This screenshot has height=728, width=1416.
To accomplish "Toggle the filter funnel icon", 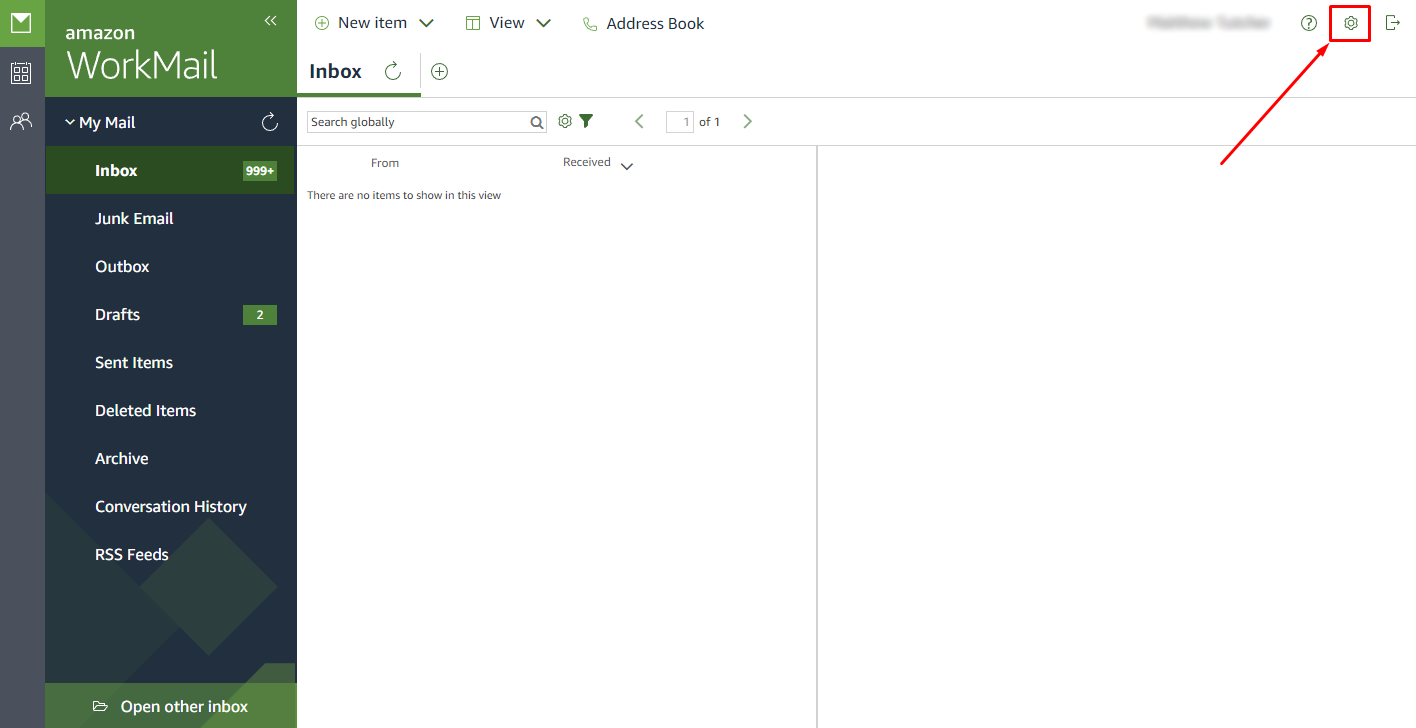I will [586, 121].
